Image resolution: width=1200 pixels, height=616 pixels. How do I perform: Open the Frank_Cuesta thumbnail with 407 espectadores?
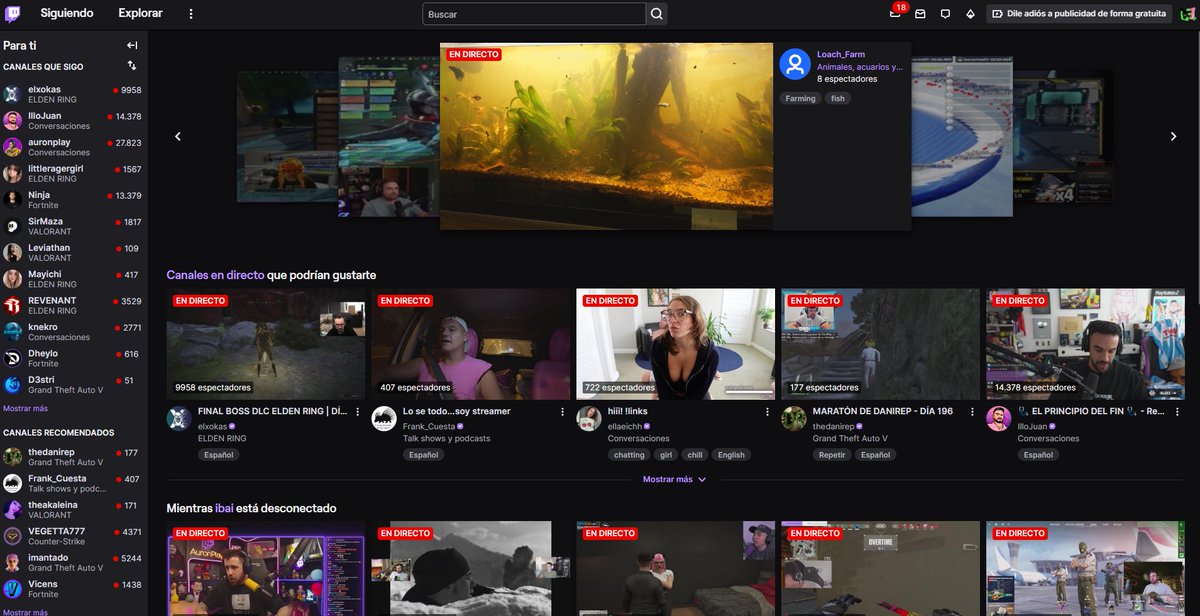point(470,344)
